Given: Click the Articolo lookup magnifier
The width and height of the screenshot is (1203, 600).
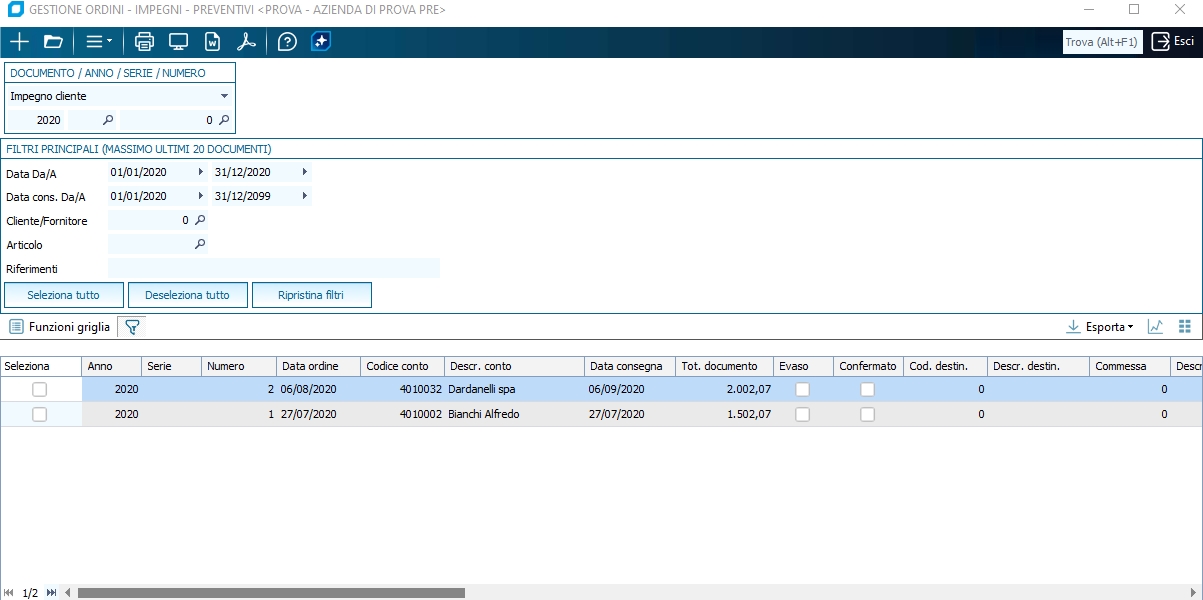Looking at the screenshot, I should (200, 244).
